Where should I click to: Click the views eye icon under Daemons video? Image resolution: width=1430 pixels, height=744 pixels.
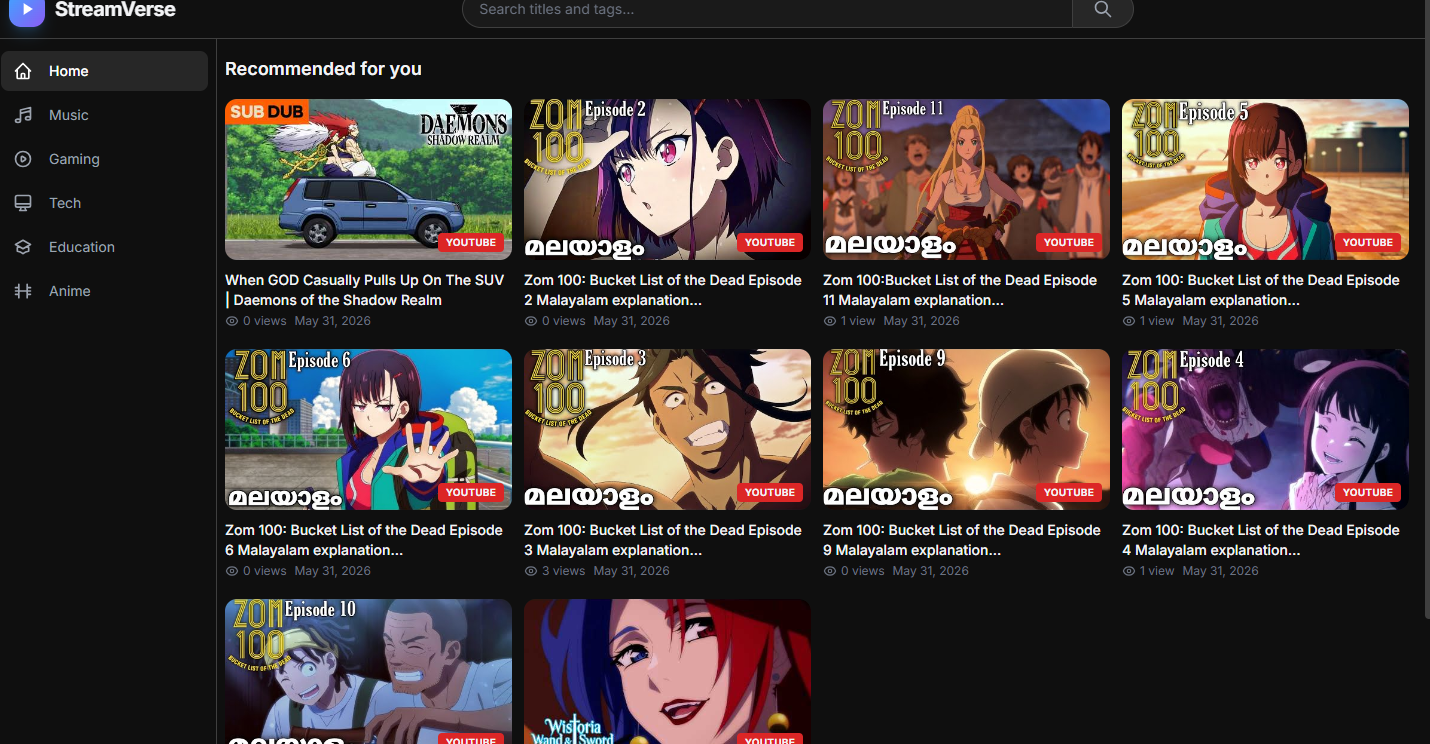(x=232, y=321)
